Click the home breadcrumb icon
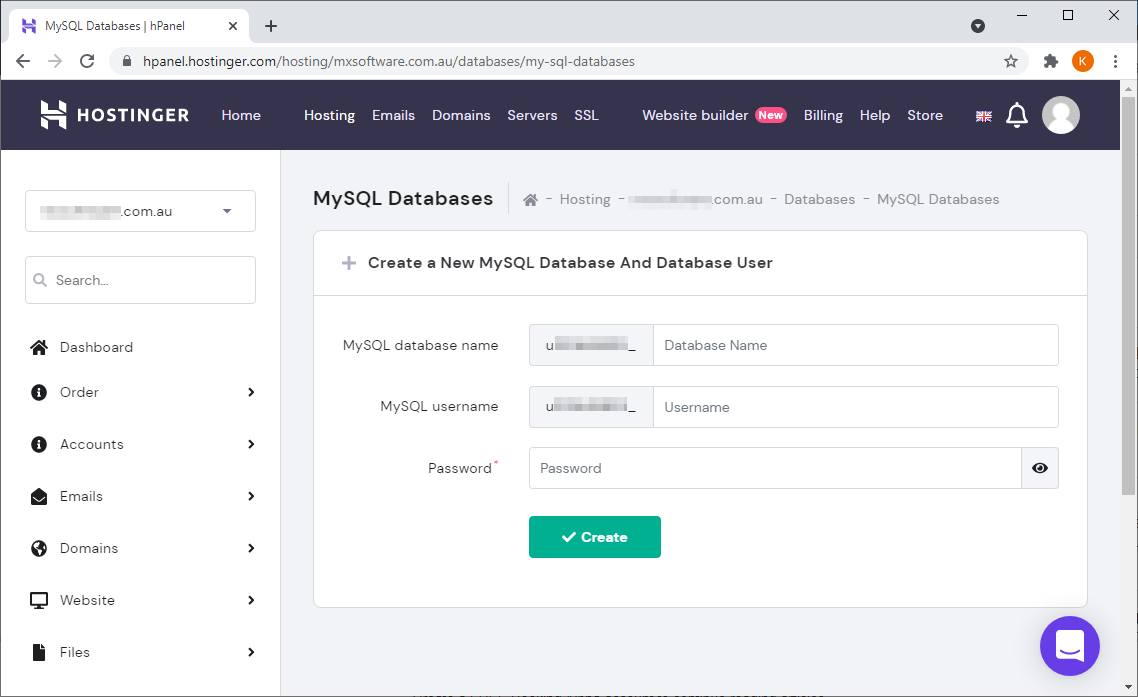Screen dimensions: 1138x697 pyautogui.click(x=531, y=200)
